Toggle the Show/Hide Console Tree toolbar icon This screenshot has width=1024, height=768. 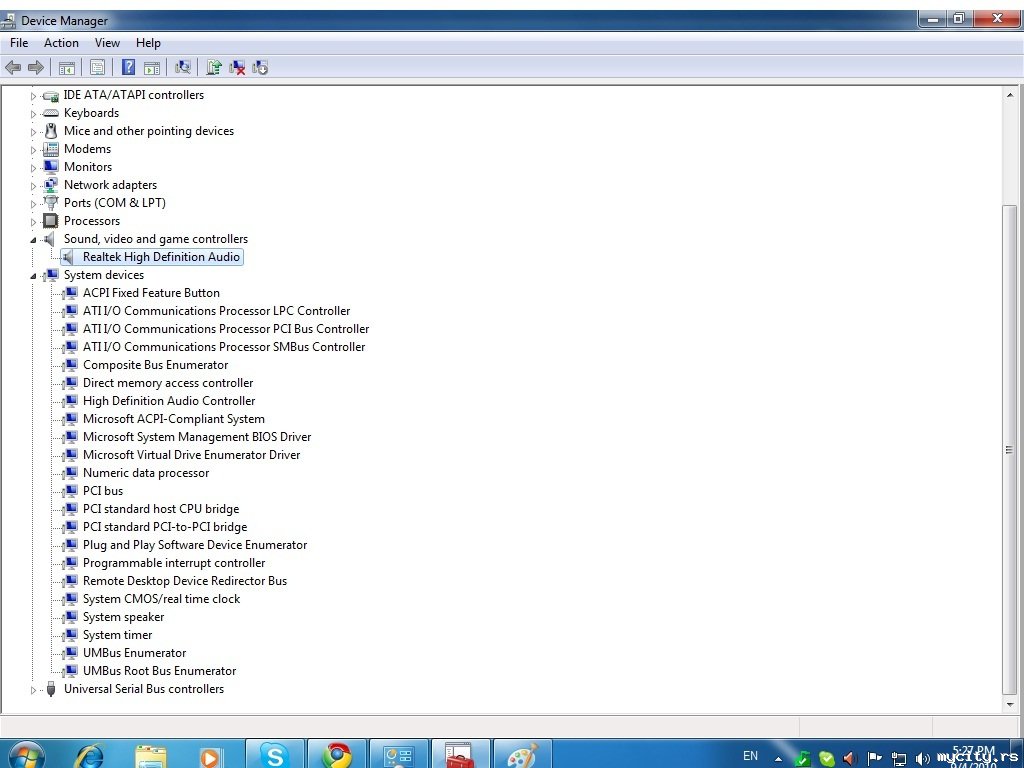click(x=67, y=67)
